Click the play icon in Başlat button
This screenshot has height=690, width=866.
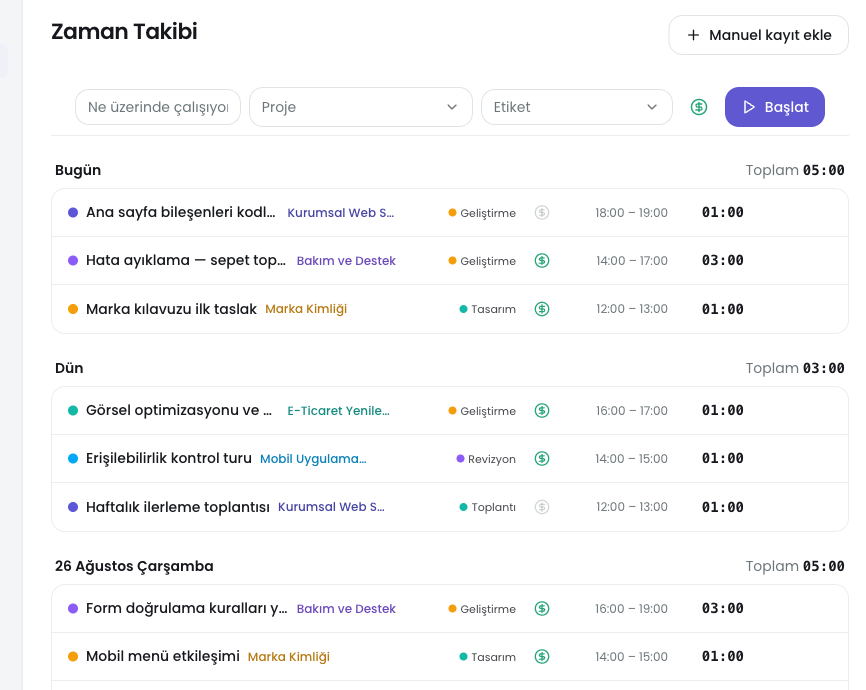pos(749,107)
